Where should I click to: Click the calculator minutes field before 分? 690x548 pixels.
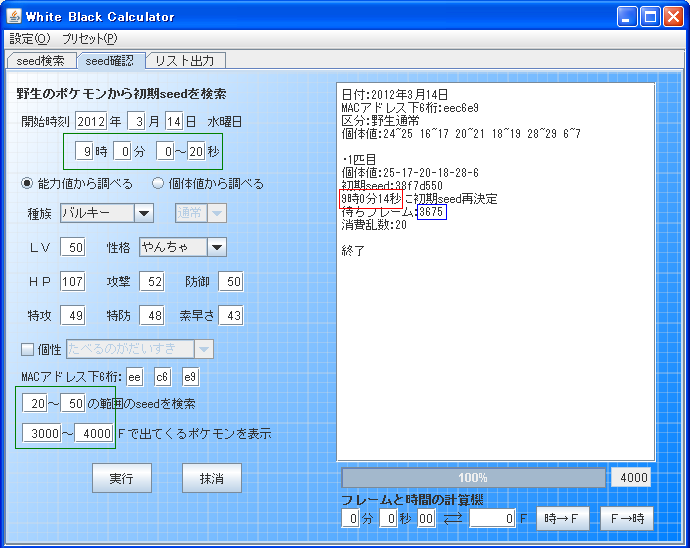click(x=350, y=519)
